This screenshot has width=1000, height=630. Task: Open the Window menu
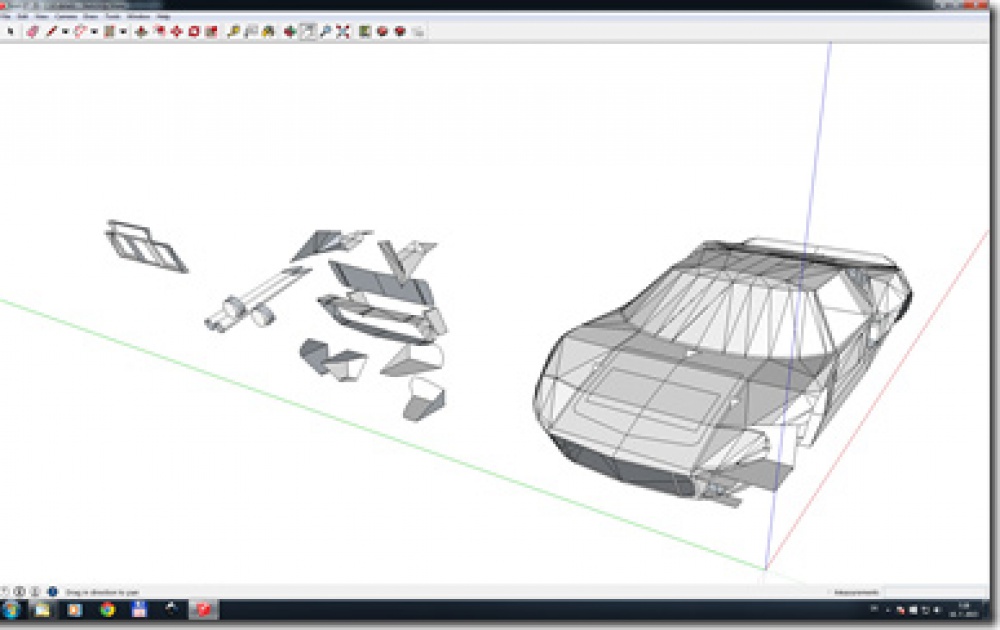coord(138,16)
